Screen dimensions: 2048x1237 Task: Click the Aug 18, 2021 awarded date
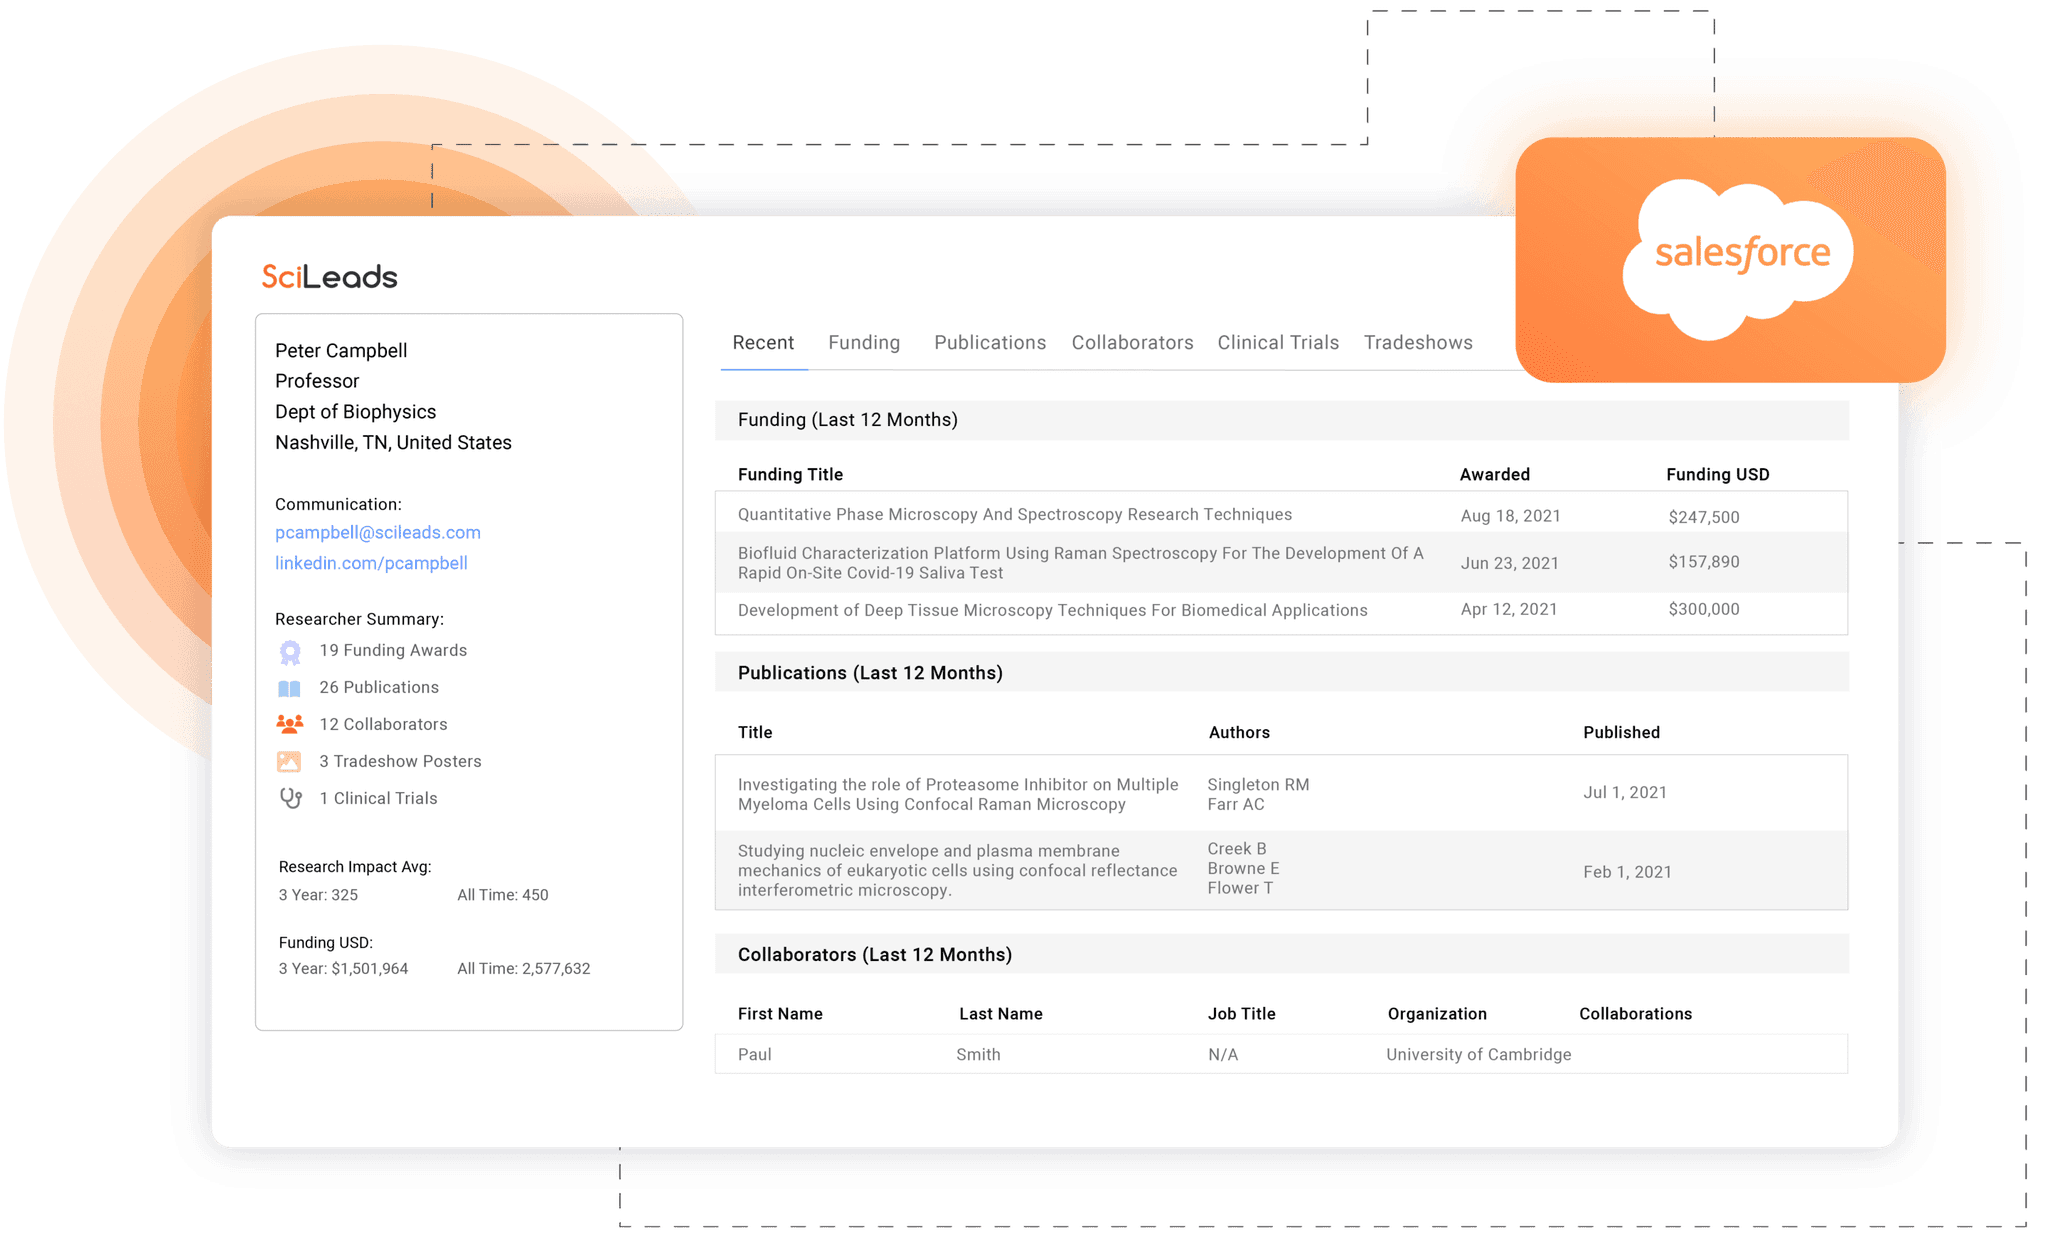click(1510, 516)
